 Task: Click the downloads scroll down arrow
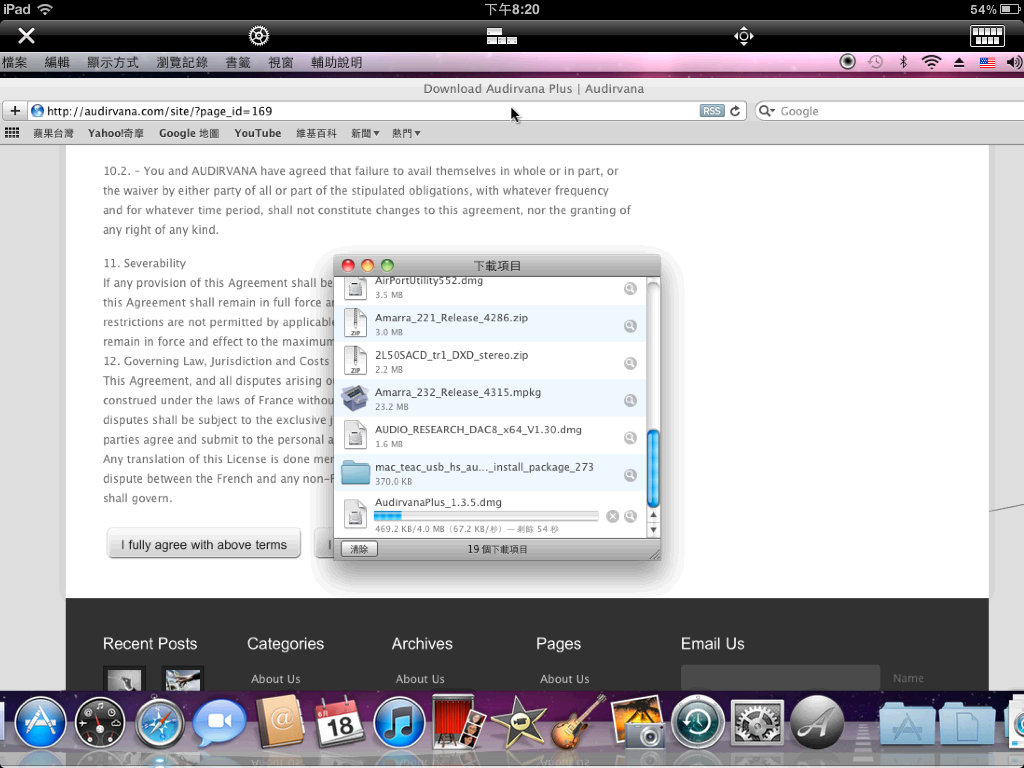tap(653, 530)
